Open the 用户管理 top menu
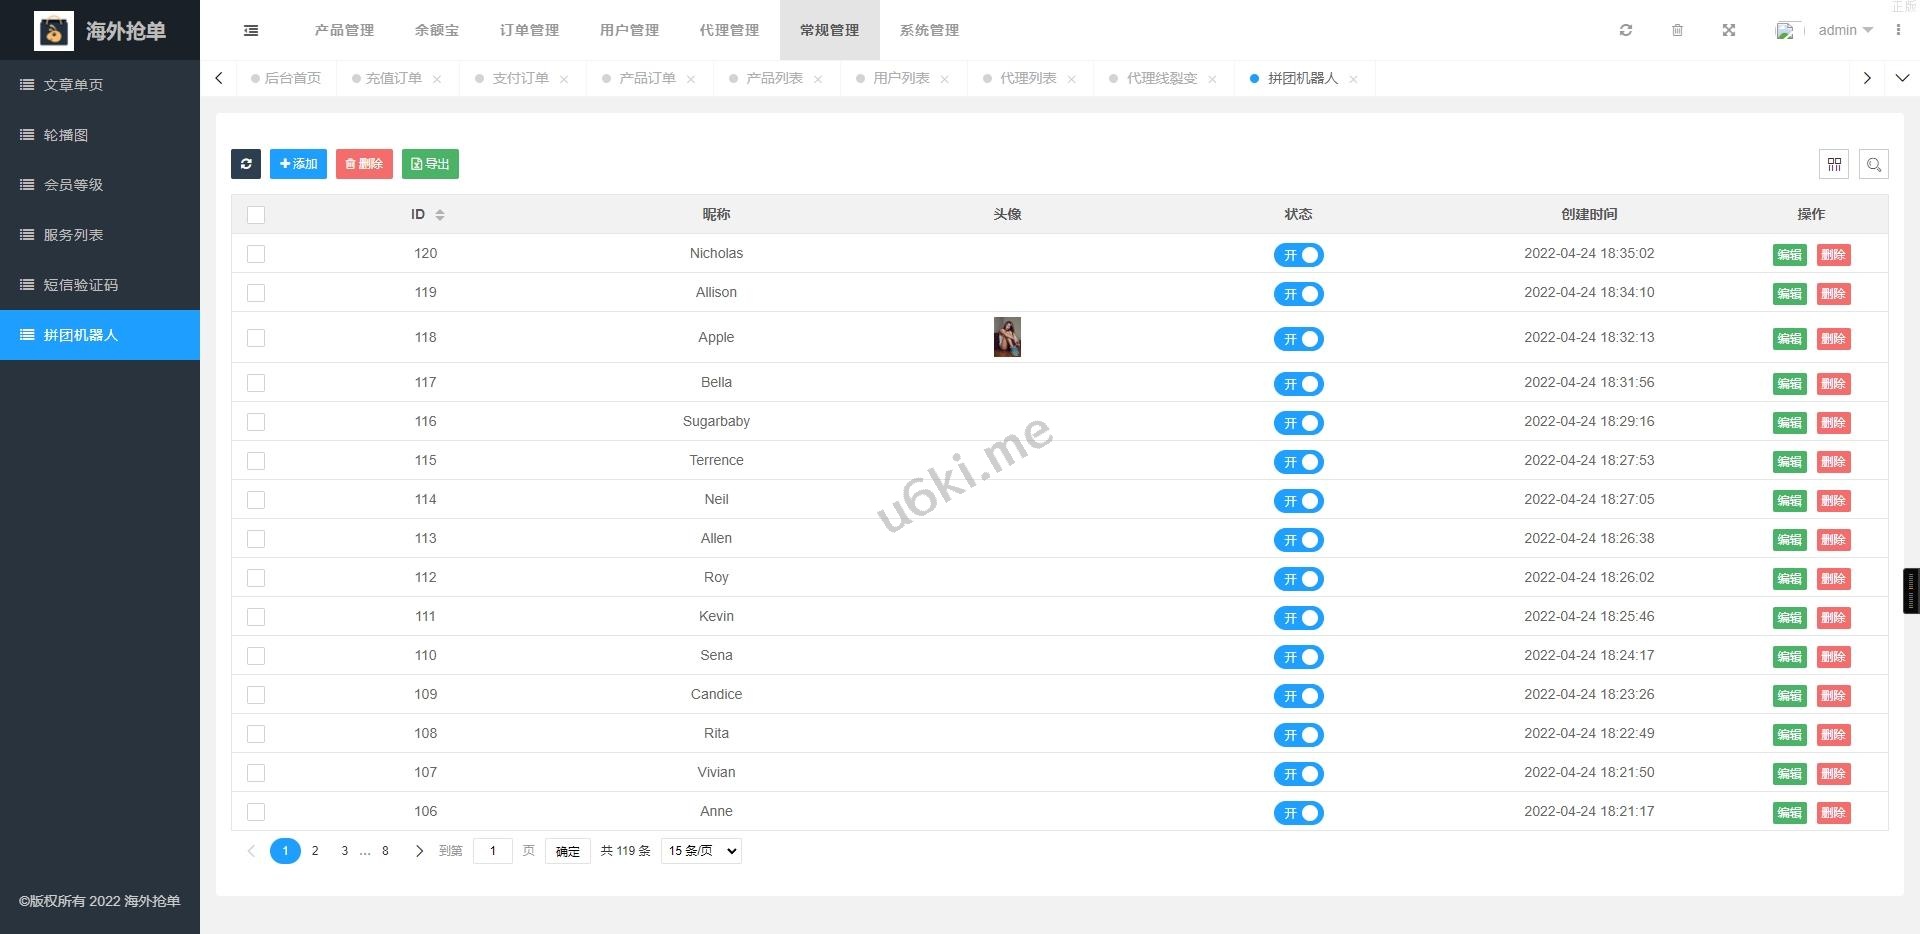The width and height of the screenshot is (1920, 934). (629, 30)
